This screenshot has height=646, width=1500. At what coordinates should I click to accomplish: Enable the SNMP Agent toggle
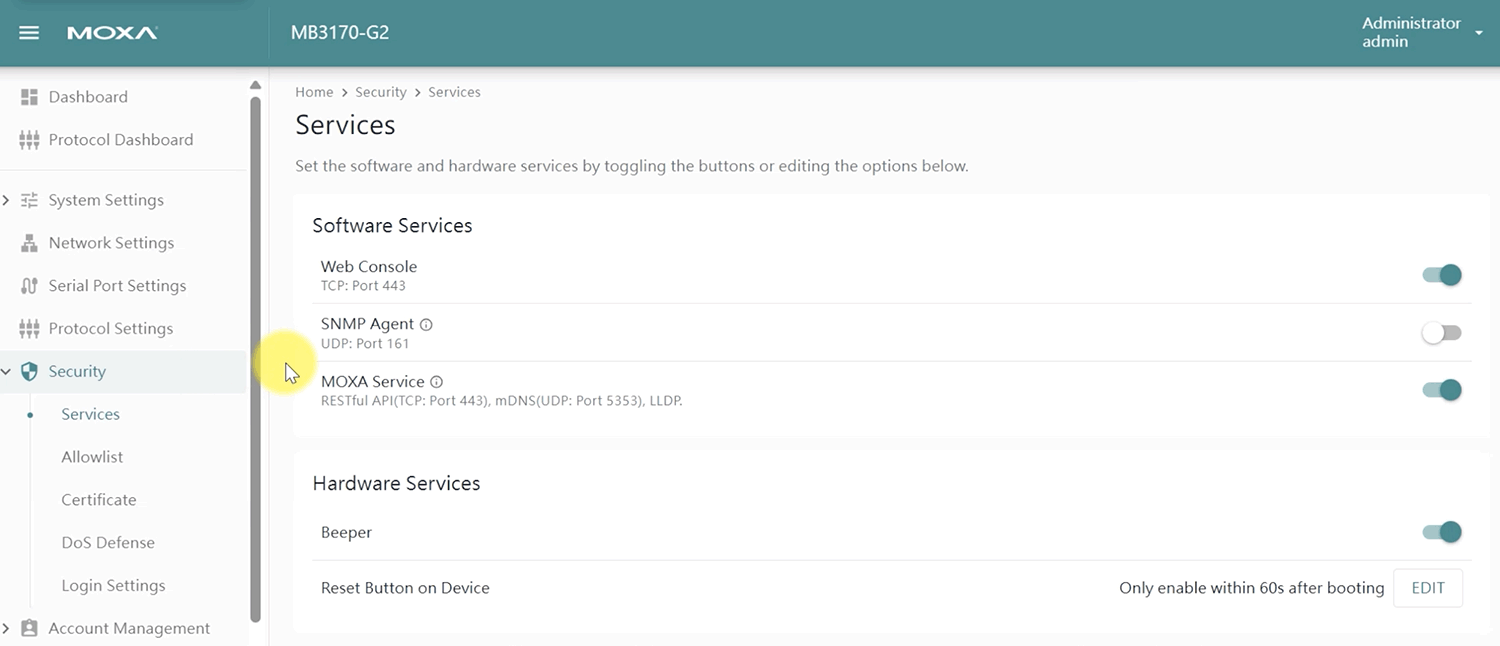coord(1442,333)
